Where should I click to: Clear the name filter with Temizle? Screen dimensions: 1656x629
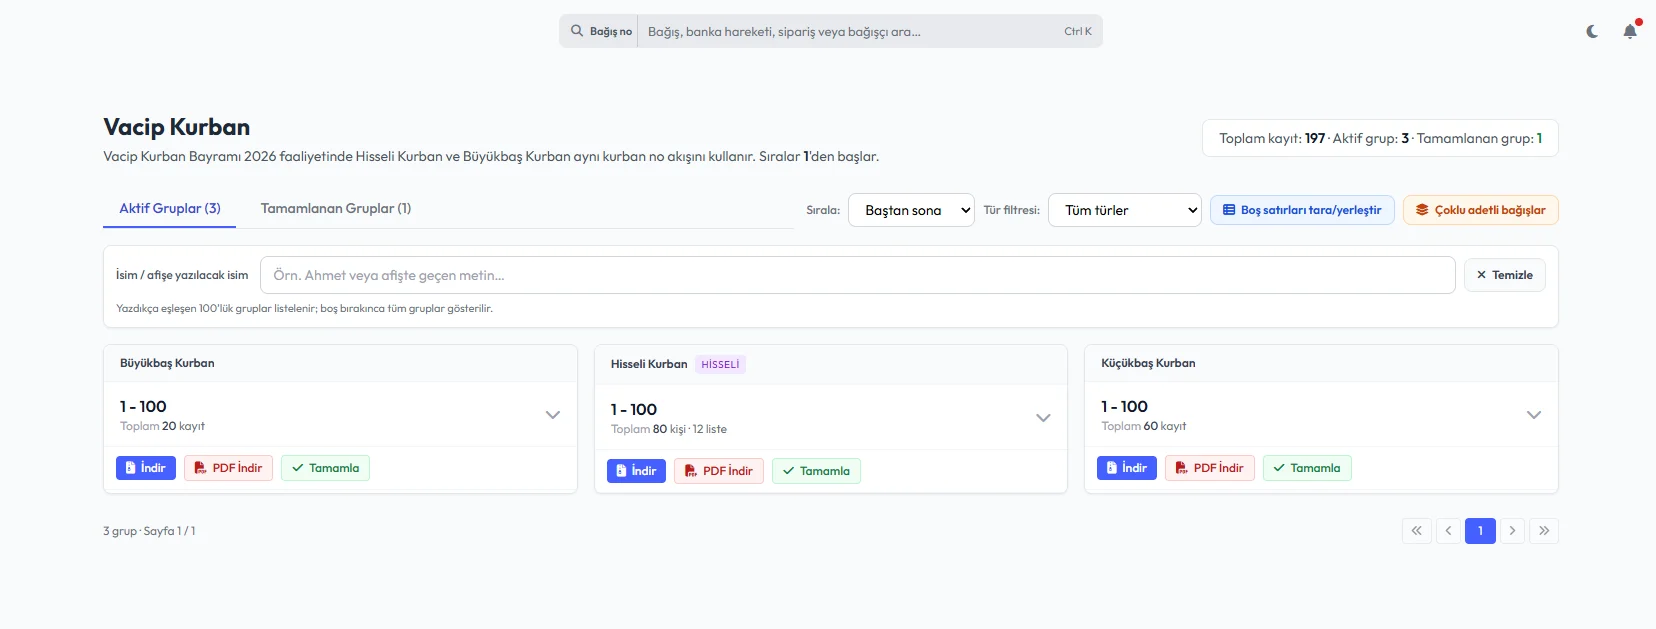[x=1504, y=275]
